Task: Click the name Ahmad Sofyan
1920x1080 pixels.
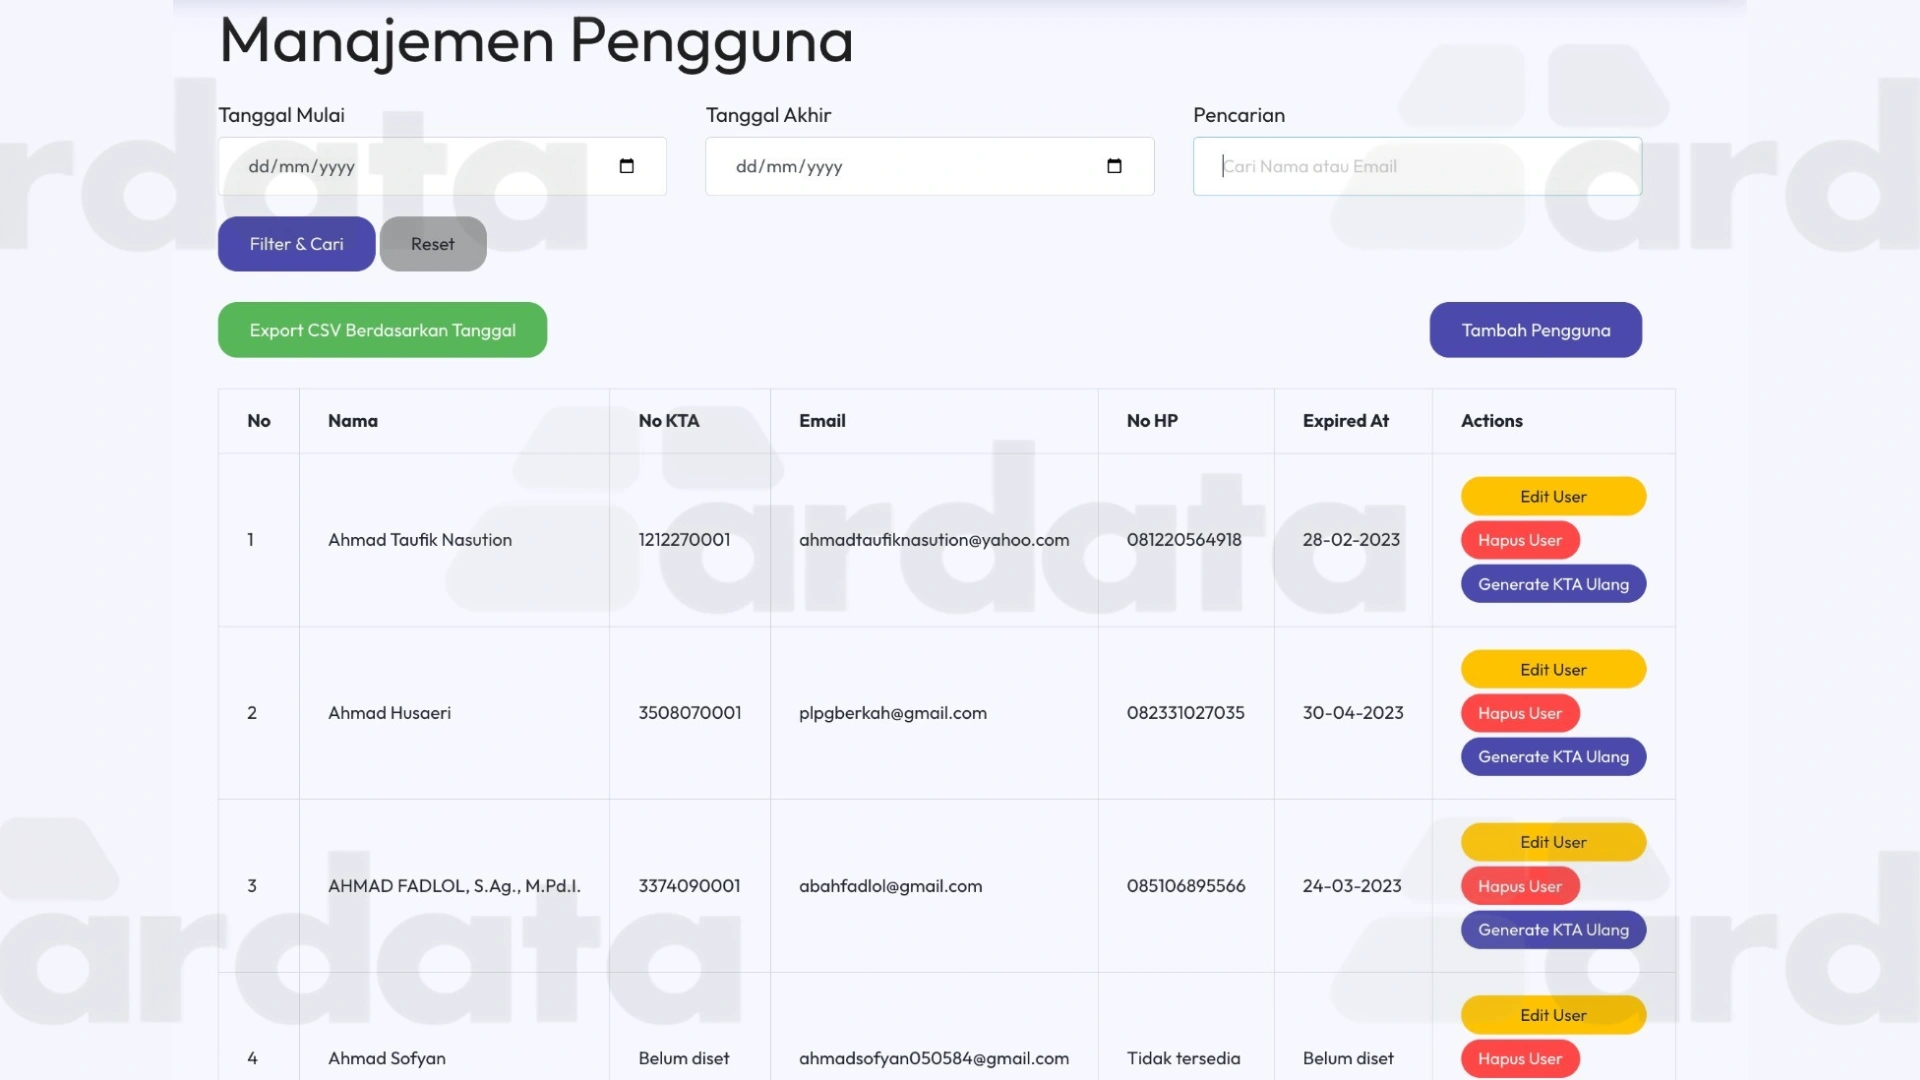Action: (387, 1058)
